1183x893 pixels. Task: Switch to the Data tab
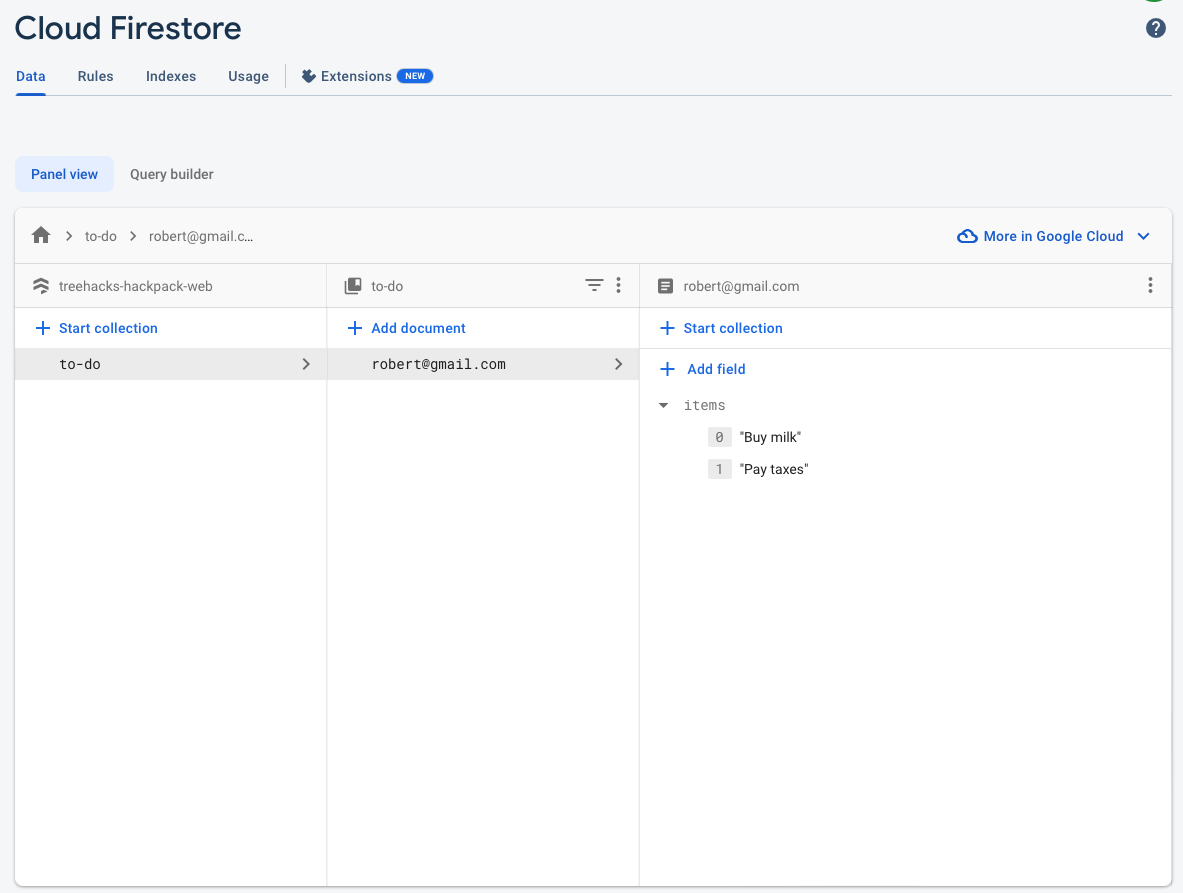click(x=31, y=76)
